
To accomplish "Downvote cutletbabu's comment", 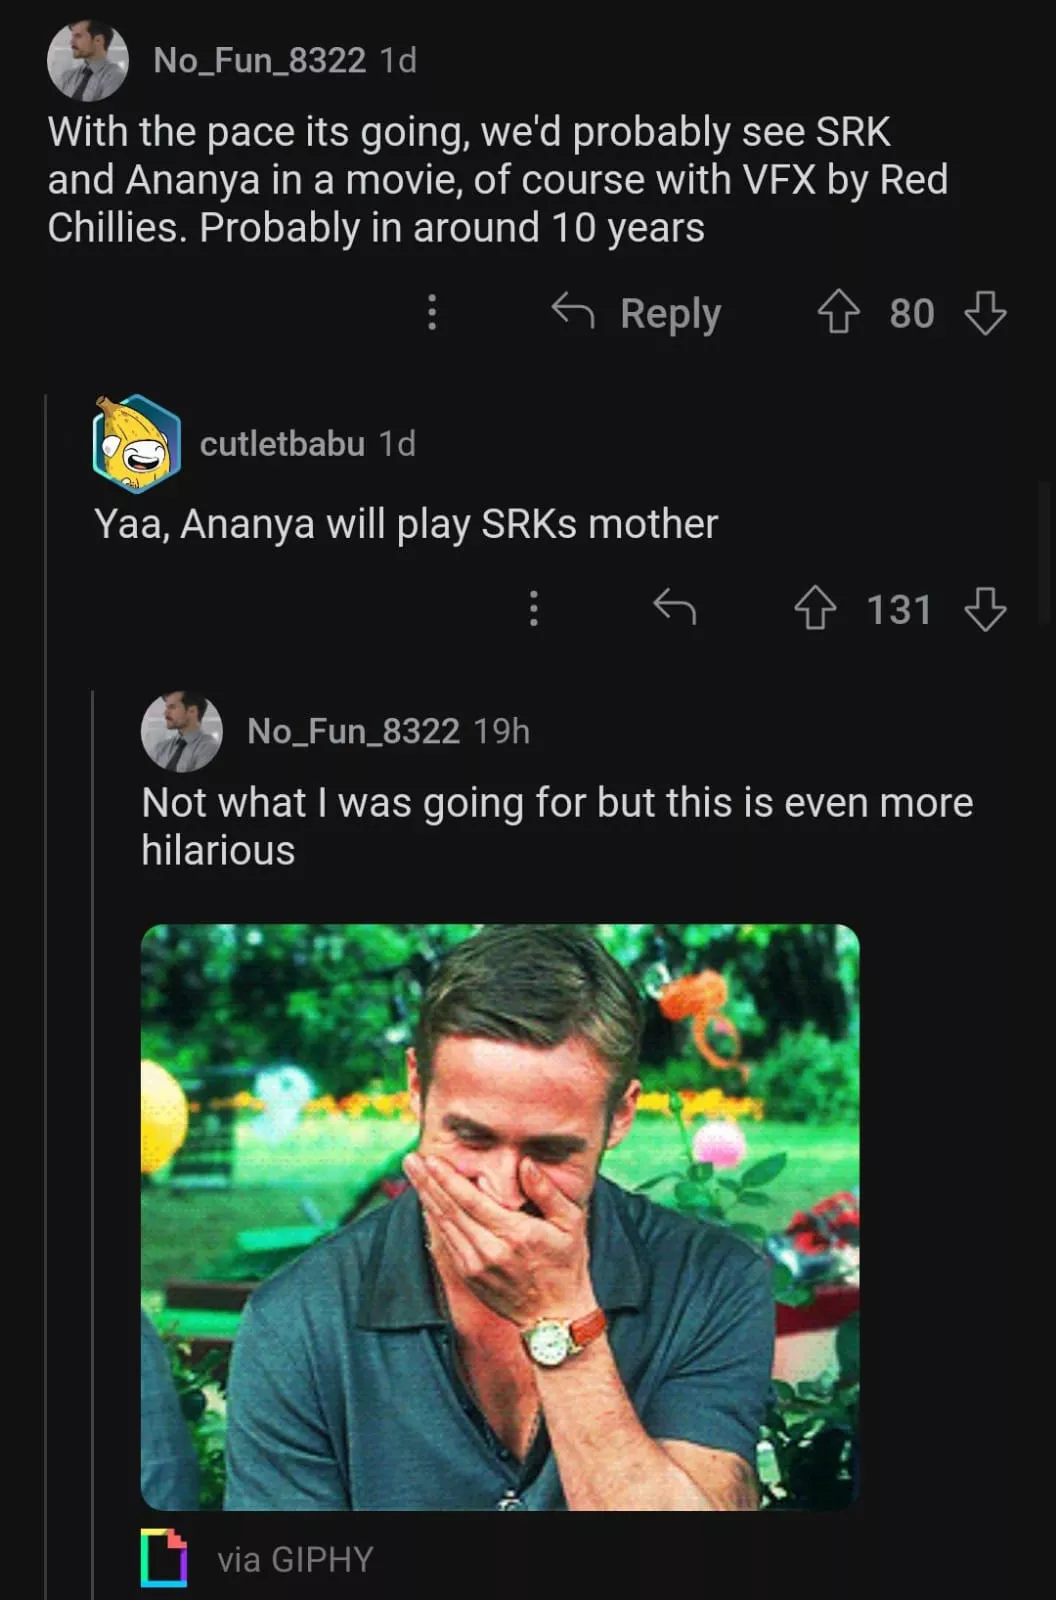I will tap(985, 608).
